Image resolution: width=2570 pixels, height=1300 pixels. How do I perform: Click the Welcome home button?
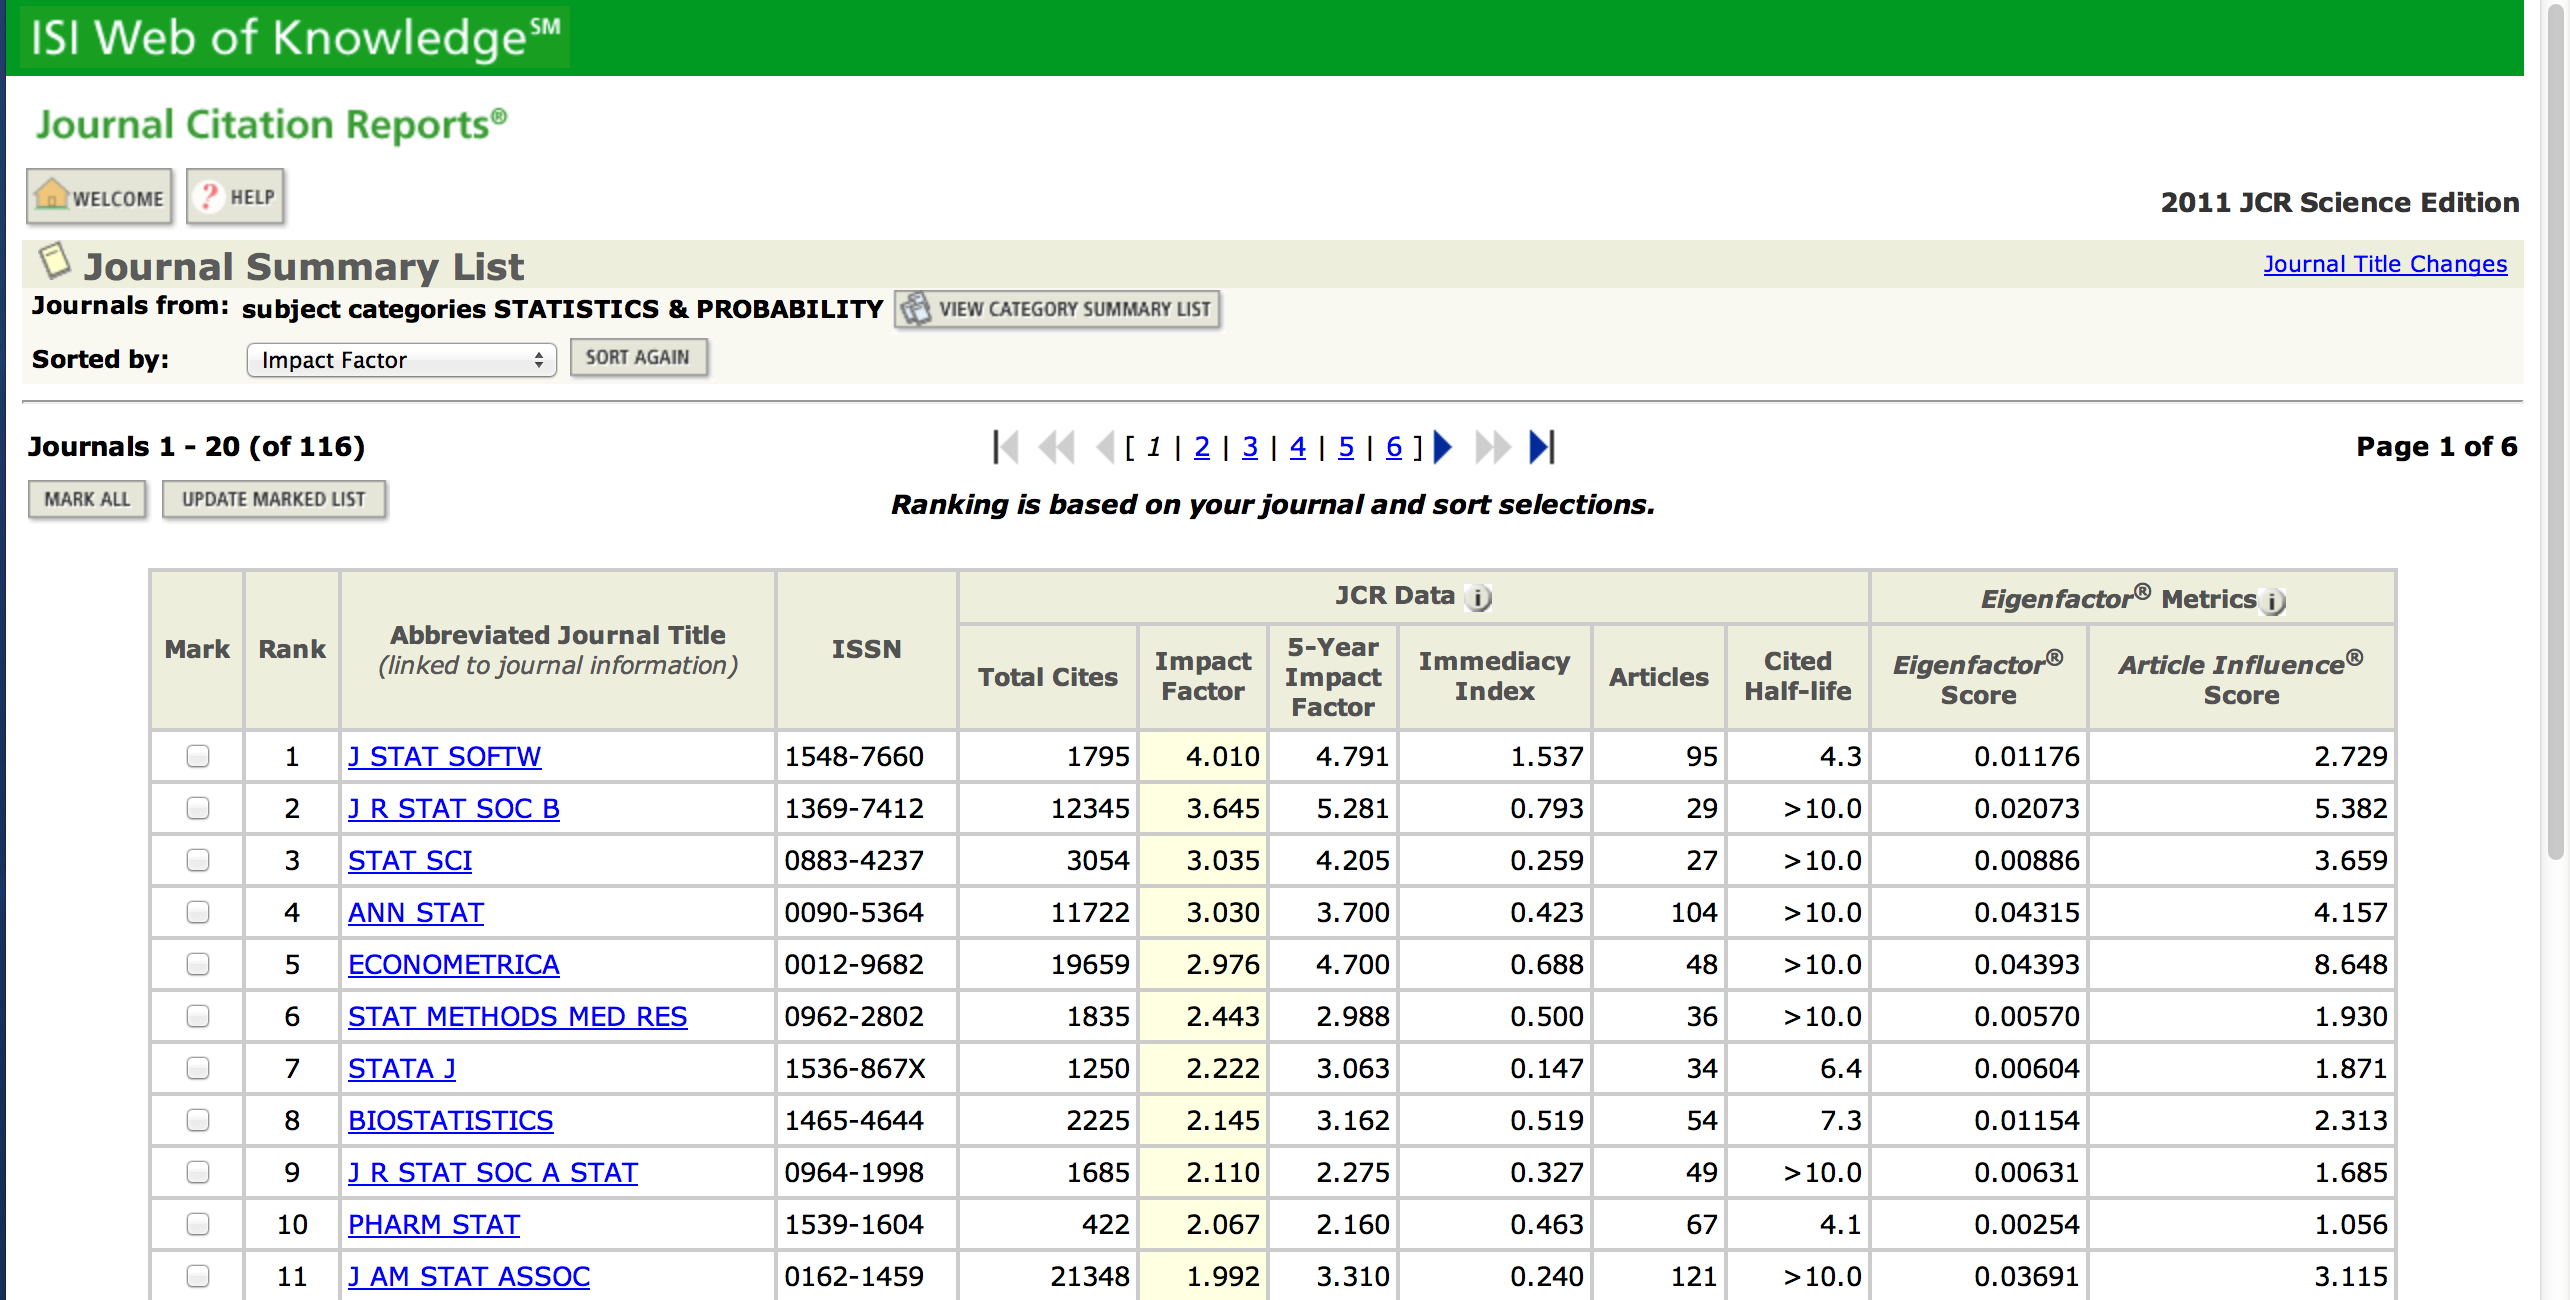click(99, 196)
